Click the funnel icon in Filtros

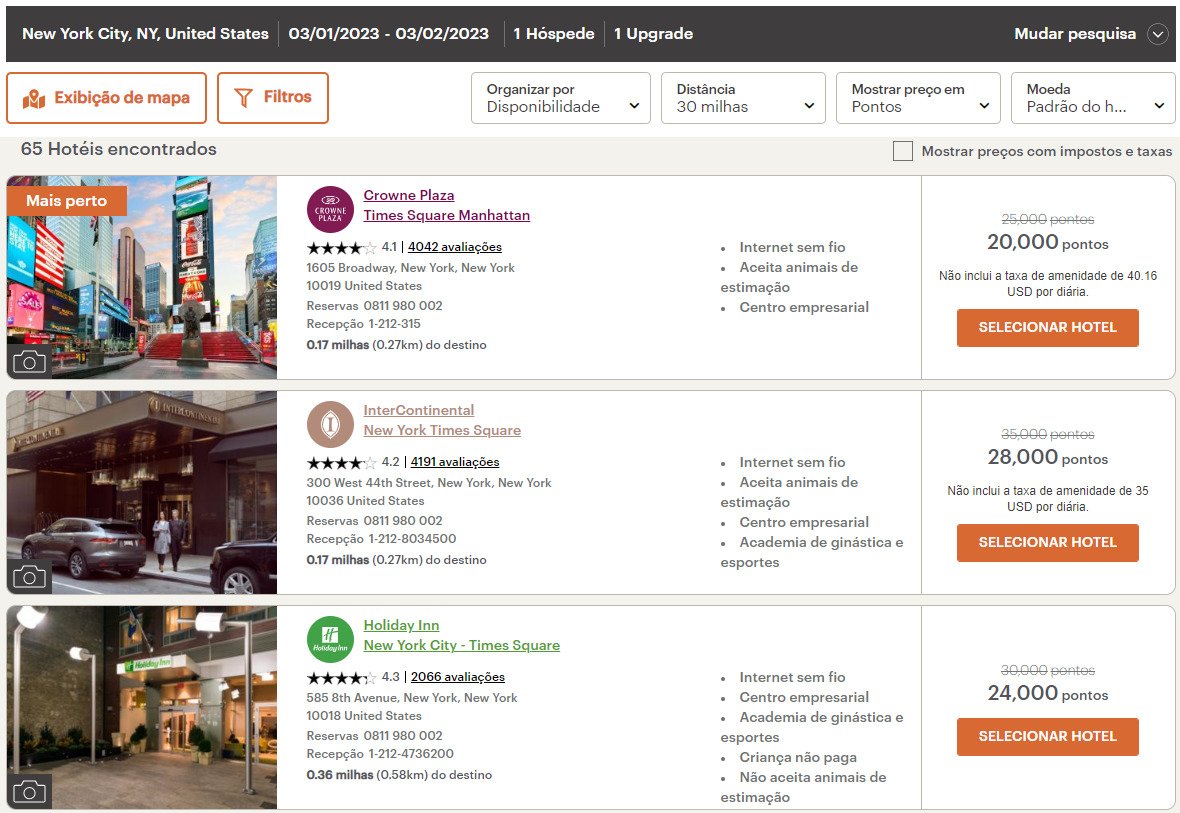(x=243, y=98)
